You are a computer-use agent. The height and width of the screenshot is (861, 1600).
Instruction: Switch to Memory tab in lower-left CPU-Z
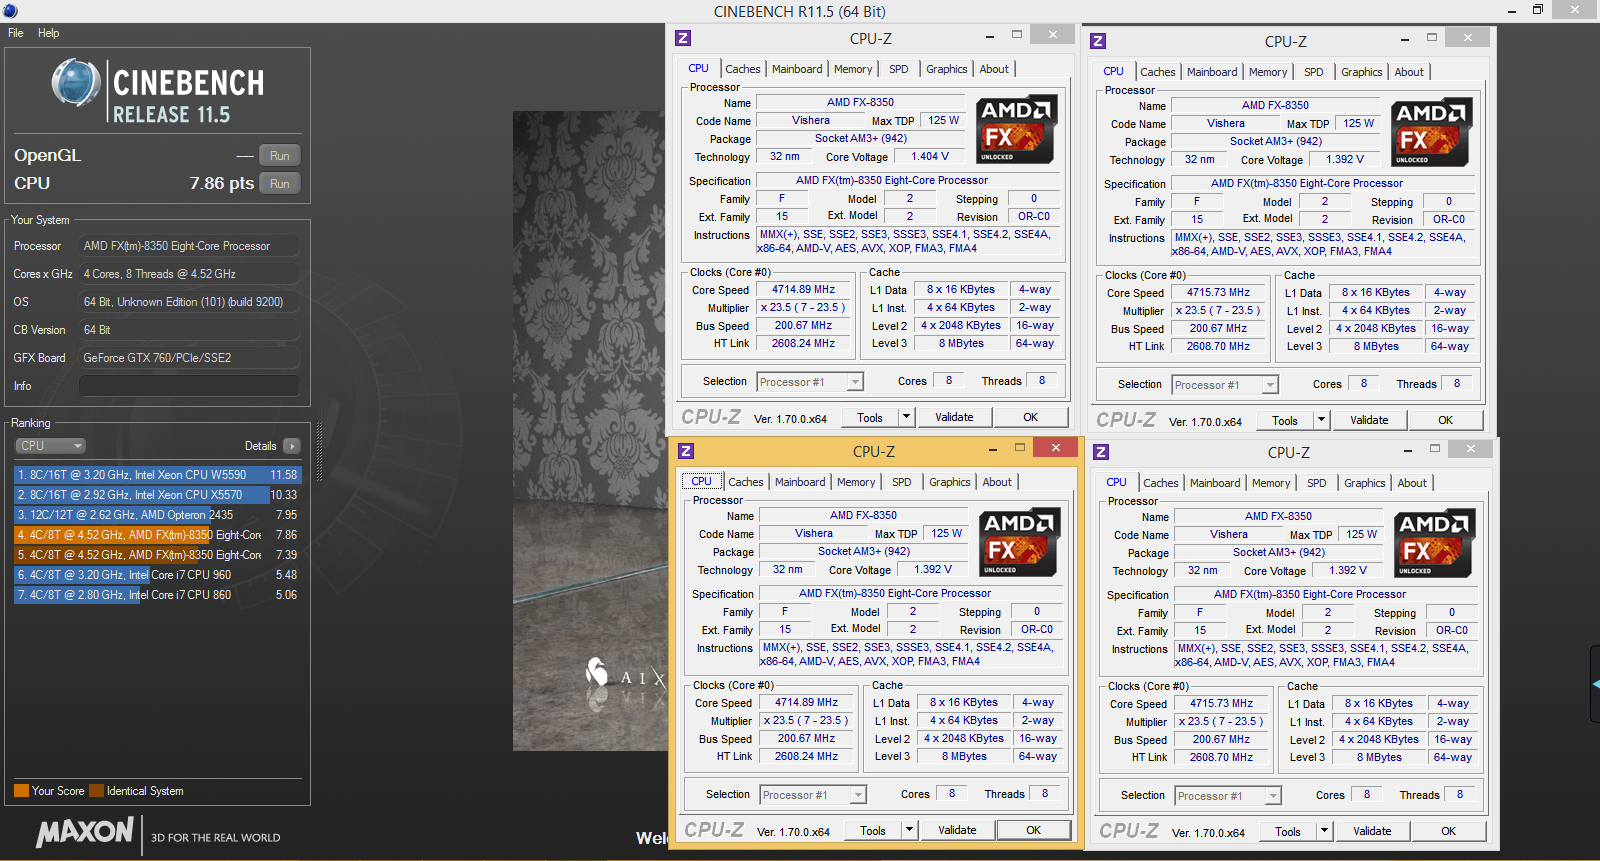coord(856,482)
